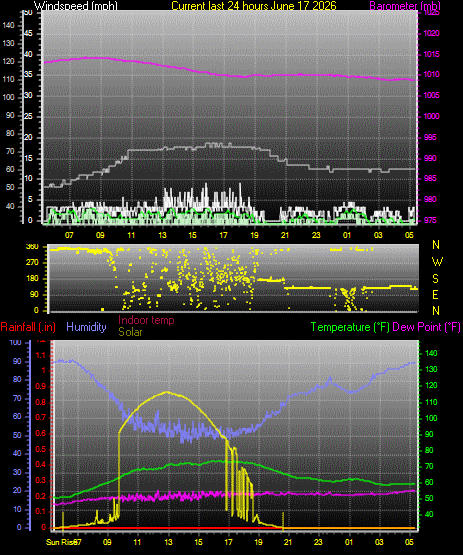Click the '40' value on the green temperature axis
The image size is (463, 555).
[x=429, y=514]
